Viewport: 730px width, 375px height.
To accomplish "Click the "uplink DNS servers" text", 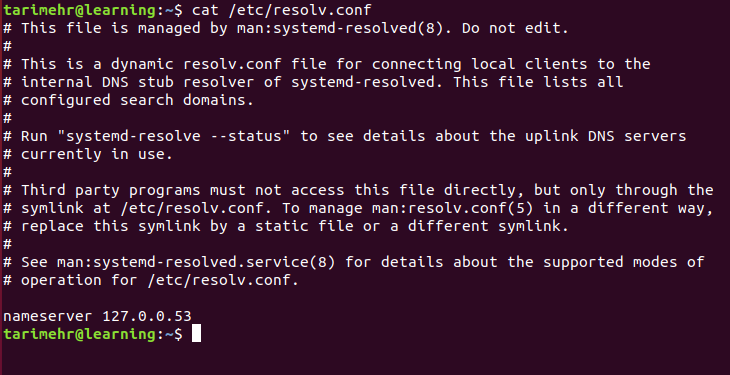I will [x=606, y=136].
